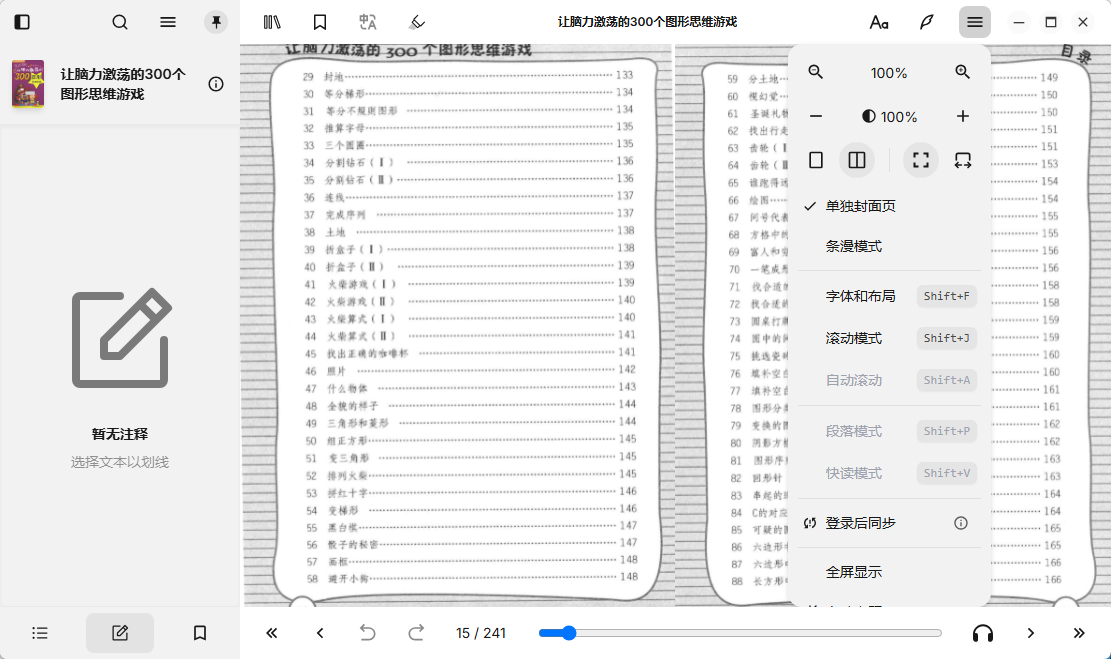Enable 条漫模式
Image resolution: width=1111 pixels, height=659 pixels.
(889, 247)
